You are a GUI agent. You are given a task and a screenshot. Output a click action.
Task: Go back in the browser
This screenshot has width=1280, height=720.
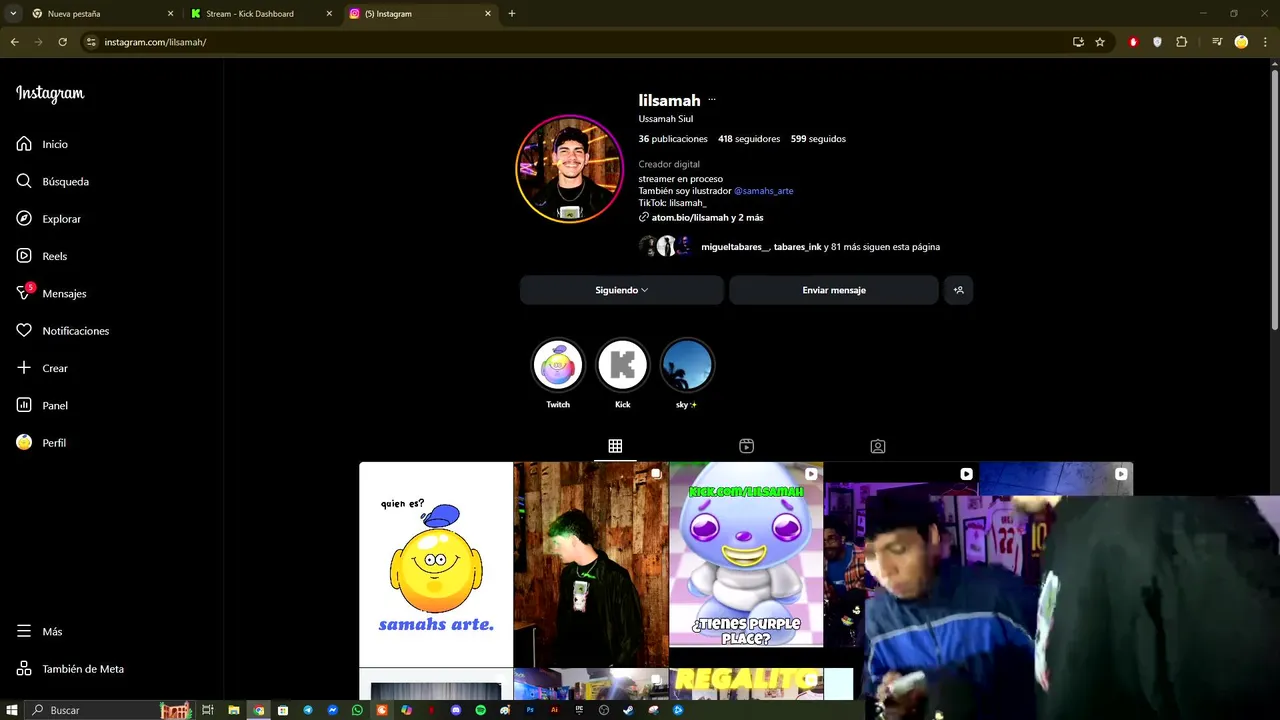pos(14,42)
